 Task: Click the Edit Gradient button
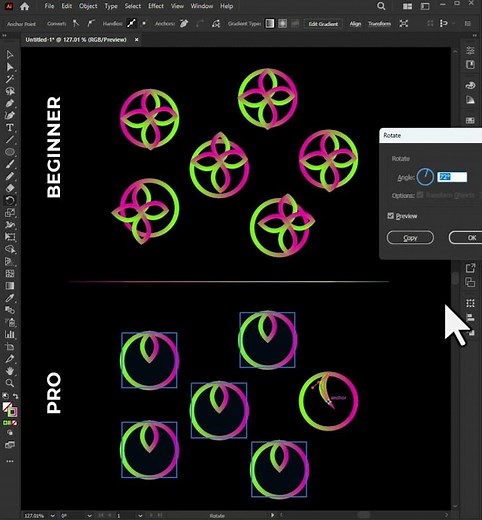click(323, 24)
